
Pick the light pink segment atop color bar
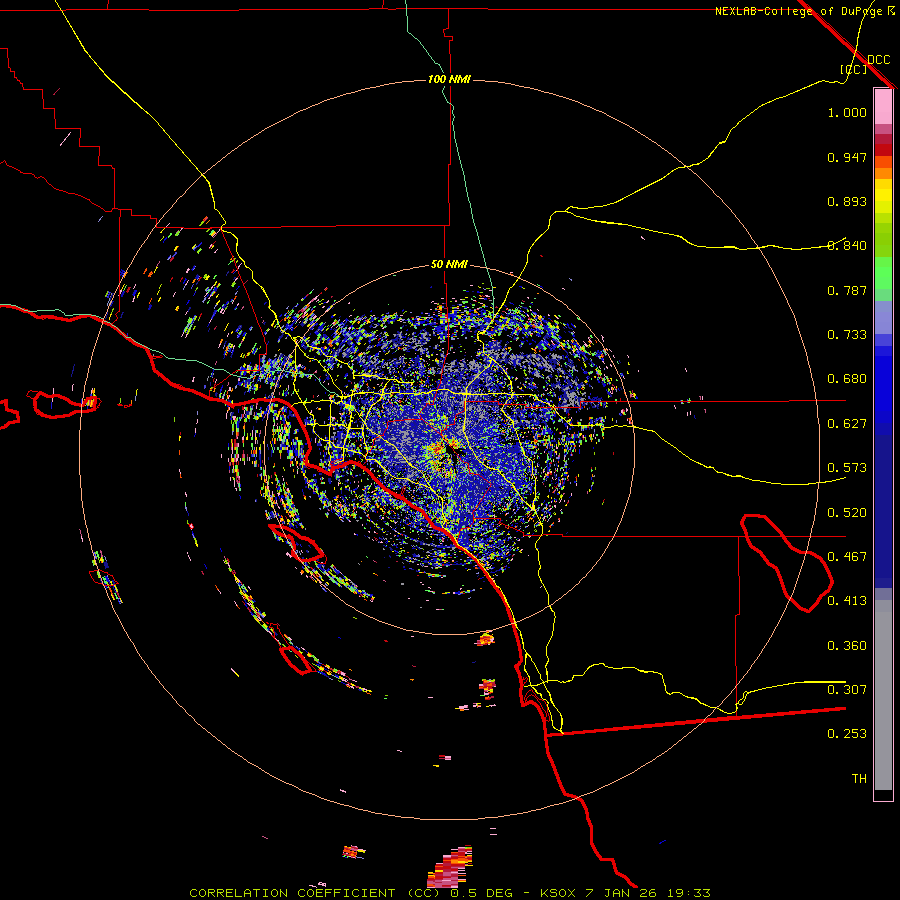click(x=883, y=106)
